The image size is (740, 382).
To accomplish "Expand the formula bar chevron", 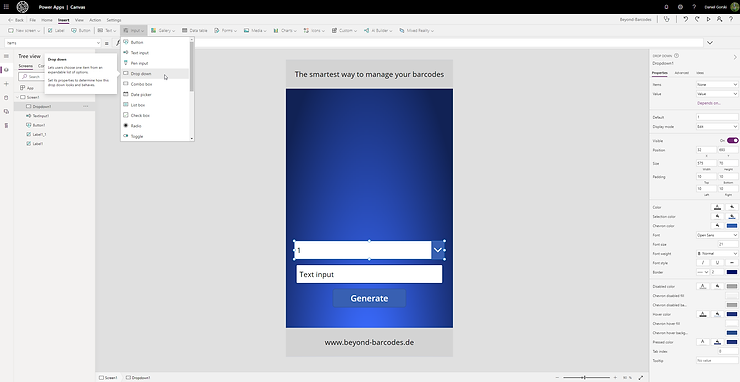I will pyautogui.click(x=709, y=42).
